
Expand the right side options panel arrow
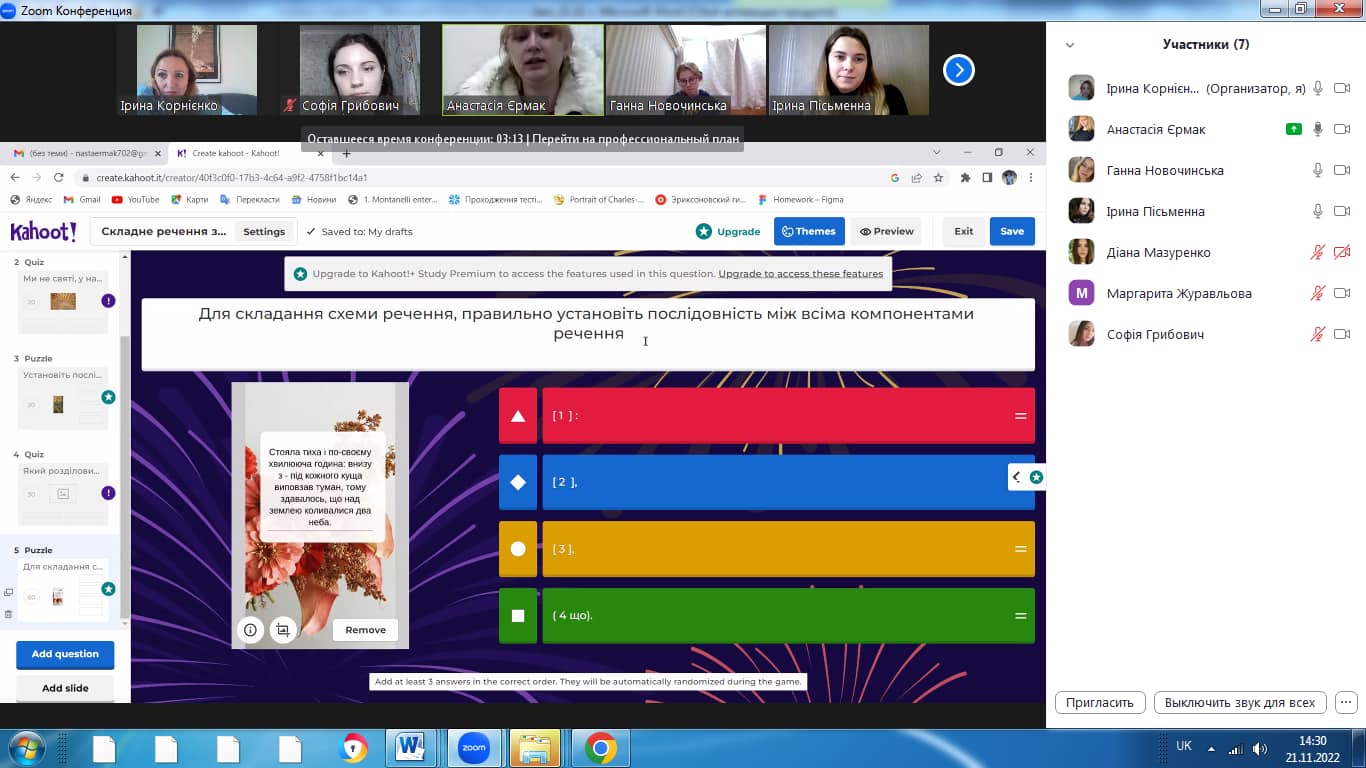(x=1016, y=477)
